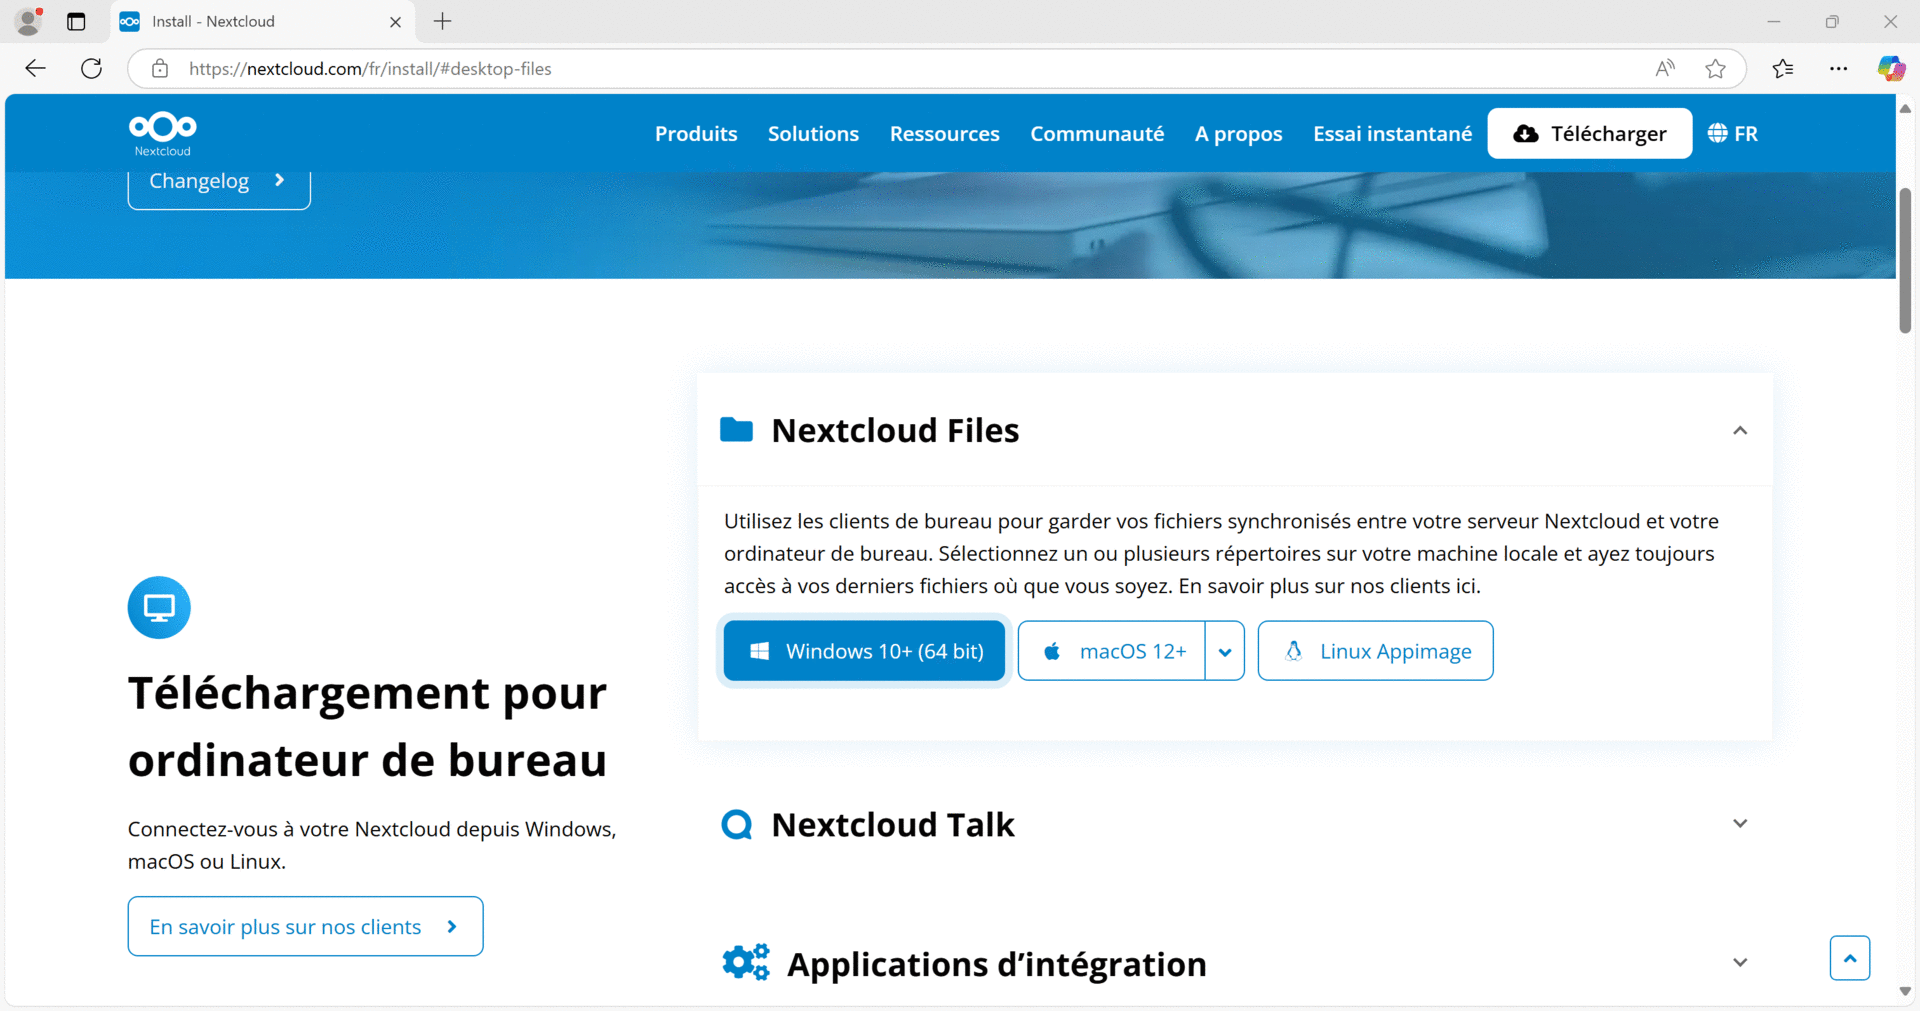Image resolution: width=1920 pixels, height=1011 pixels.
Task: Open En savoir plus sur nos clients
Action: coord(304,926)
